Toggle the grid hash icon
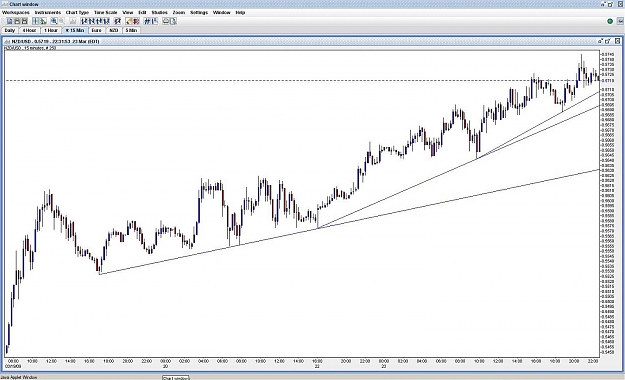Screen dimensions: 625x380 [x=147, y=21]
